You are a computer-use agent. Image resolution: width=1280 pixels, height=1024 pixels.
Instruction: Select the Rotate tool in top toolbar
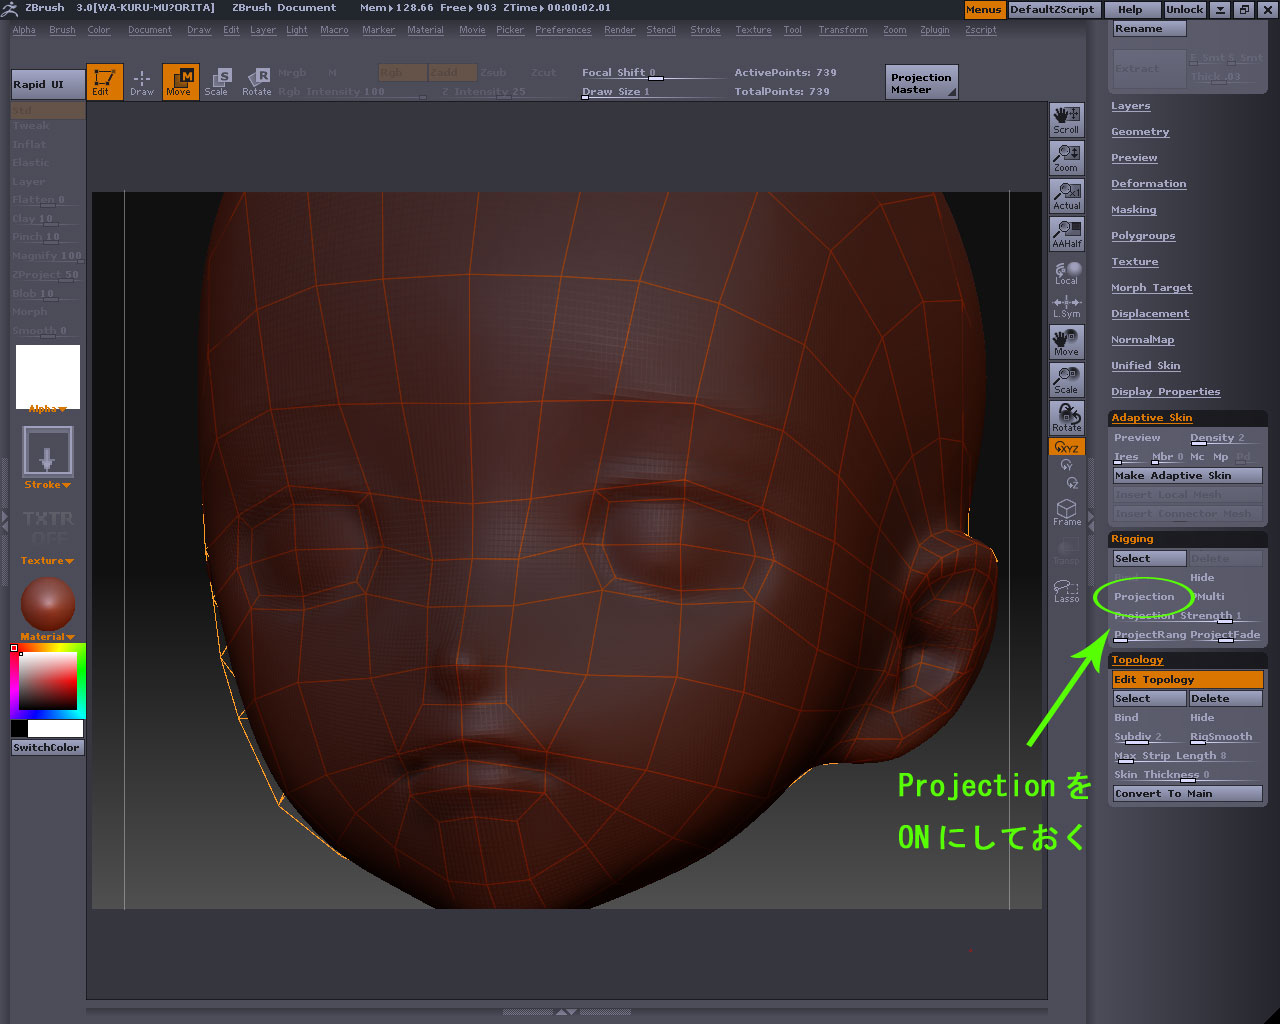pos(257,82)
